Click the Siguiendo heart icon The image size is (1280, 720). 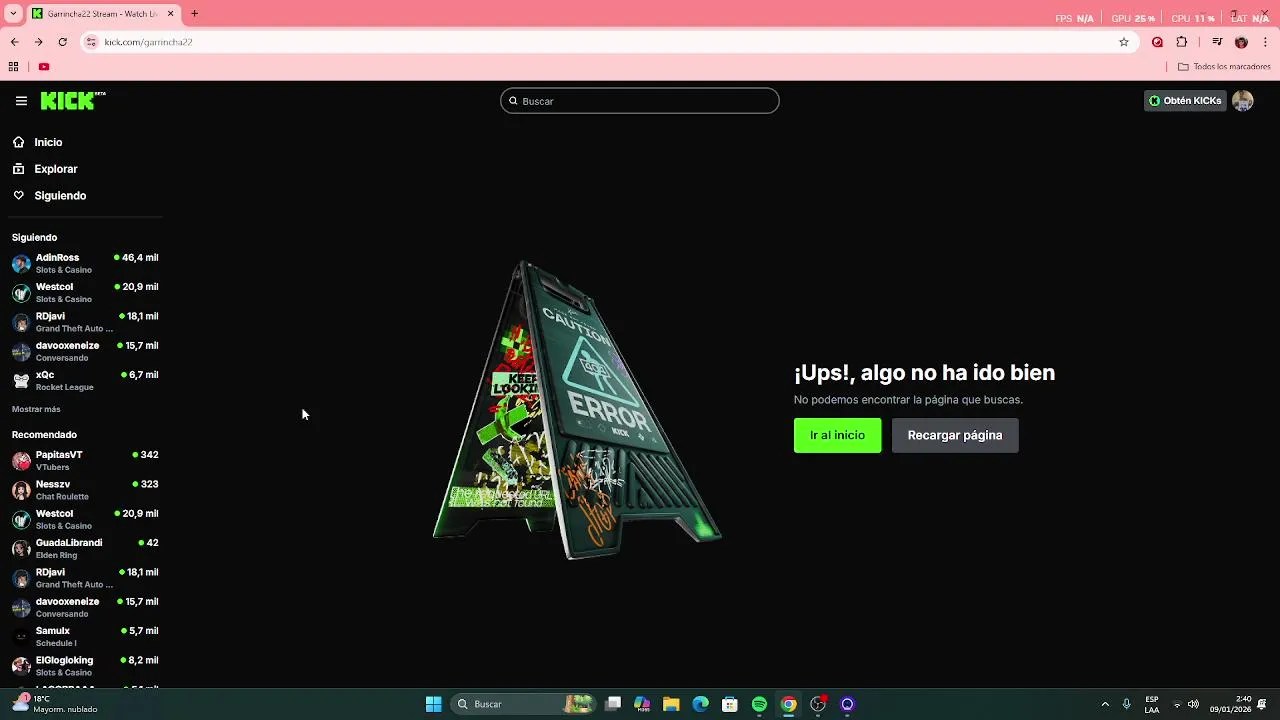[18, 196]
